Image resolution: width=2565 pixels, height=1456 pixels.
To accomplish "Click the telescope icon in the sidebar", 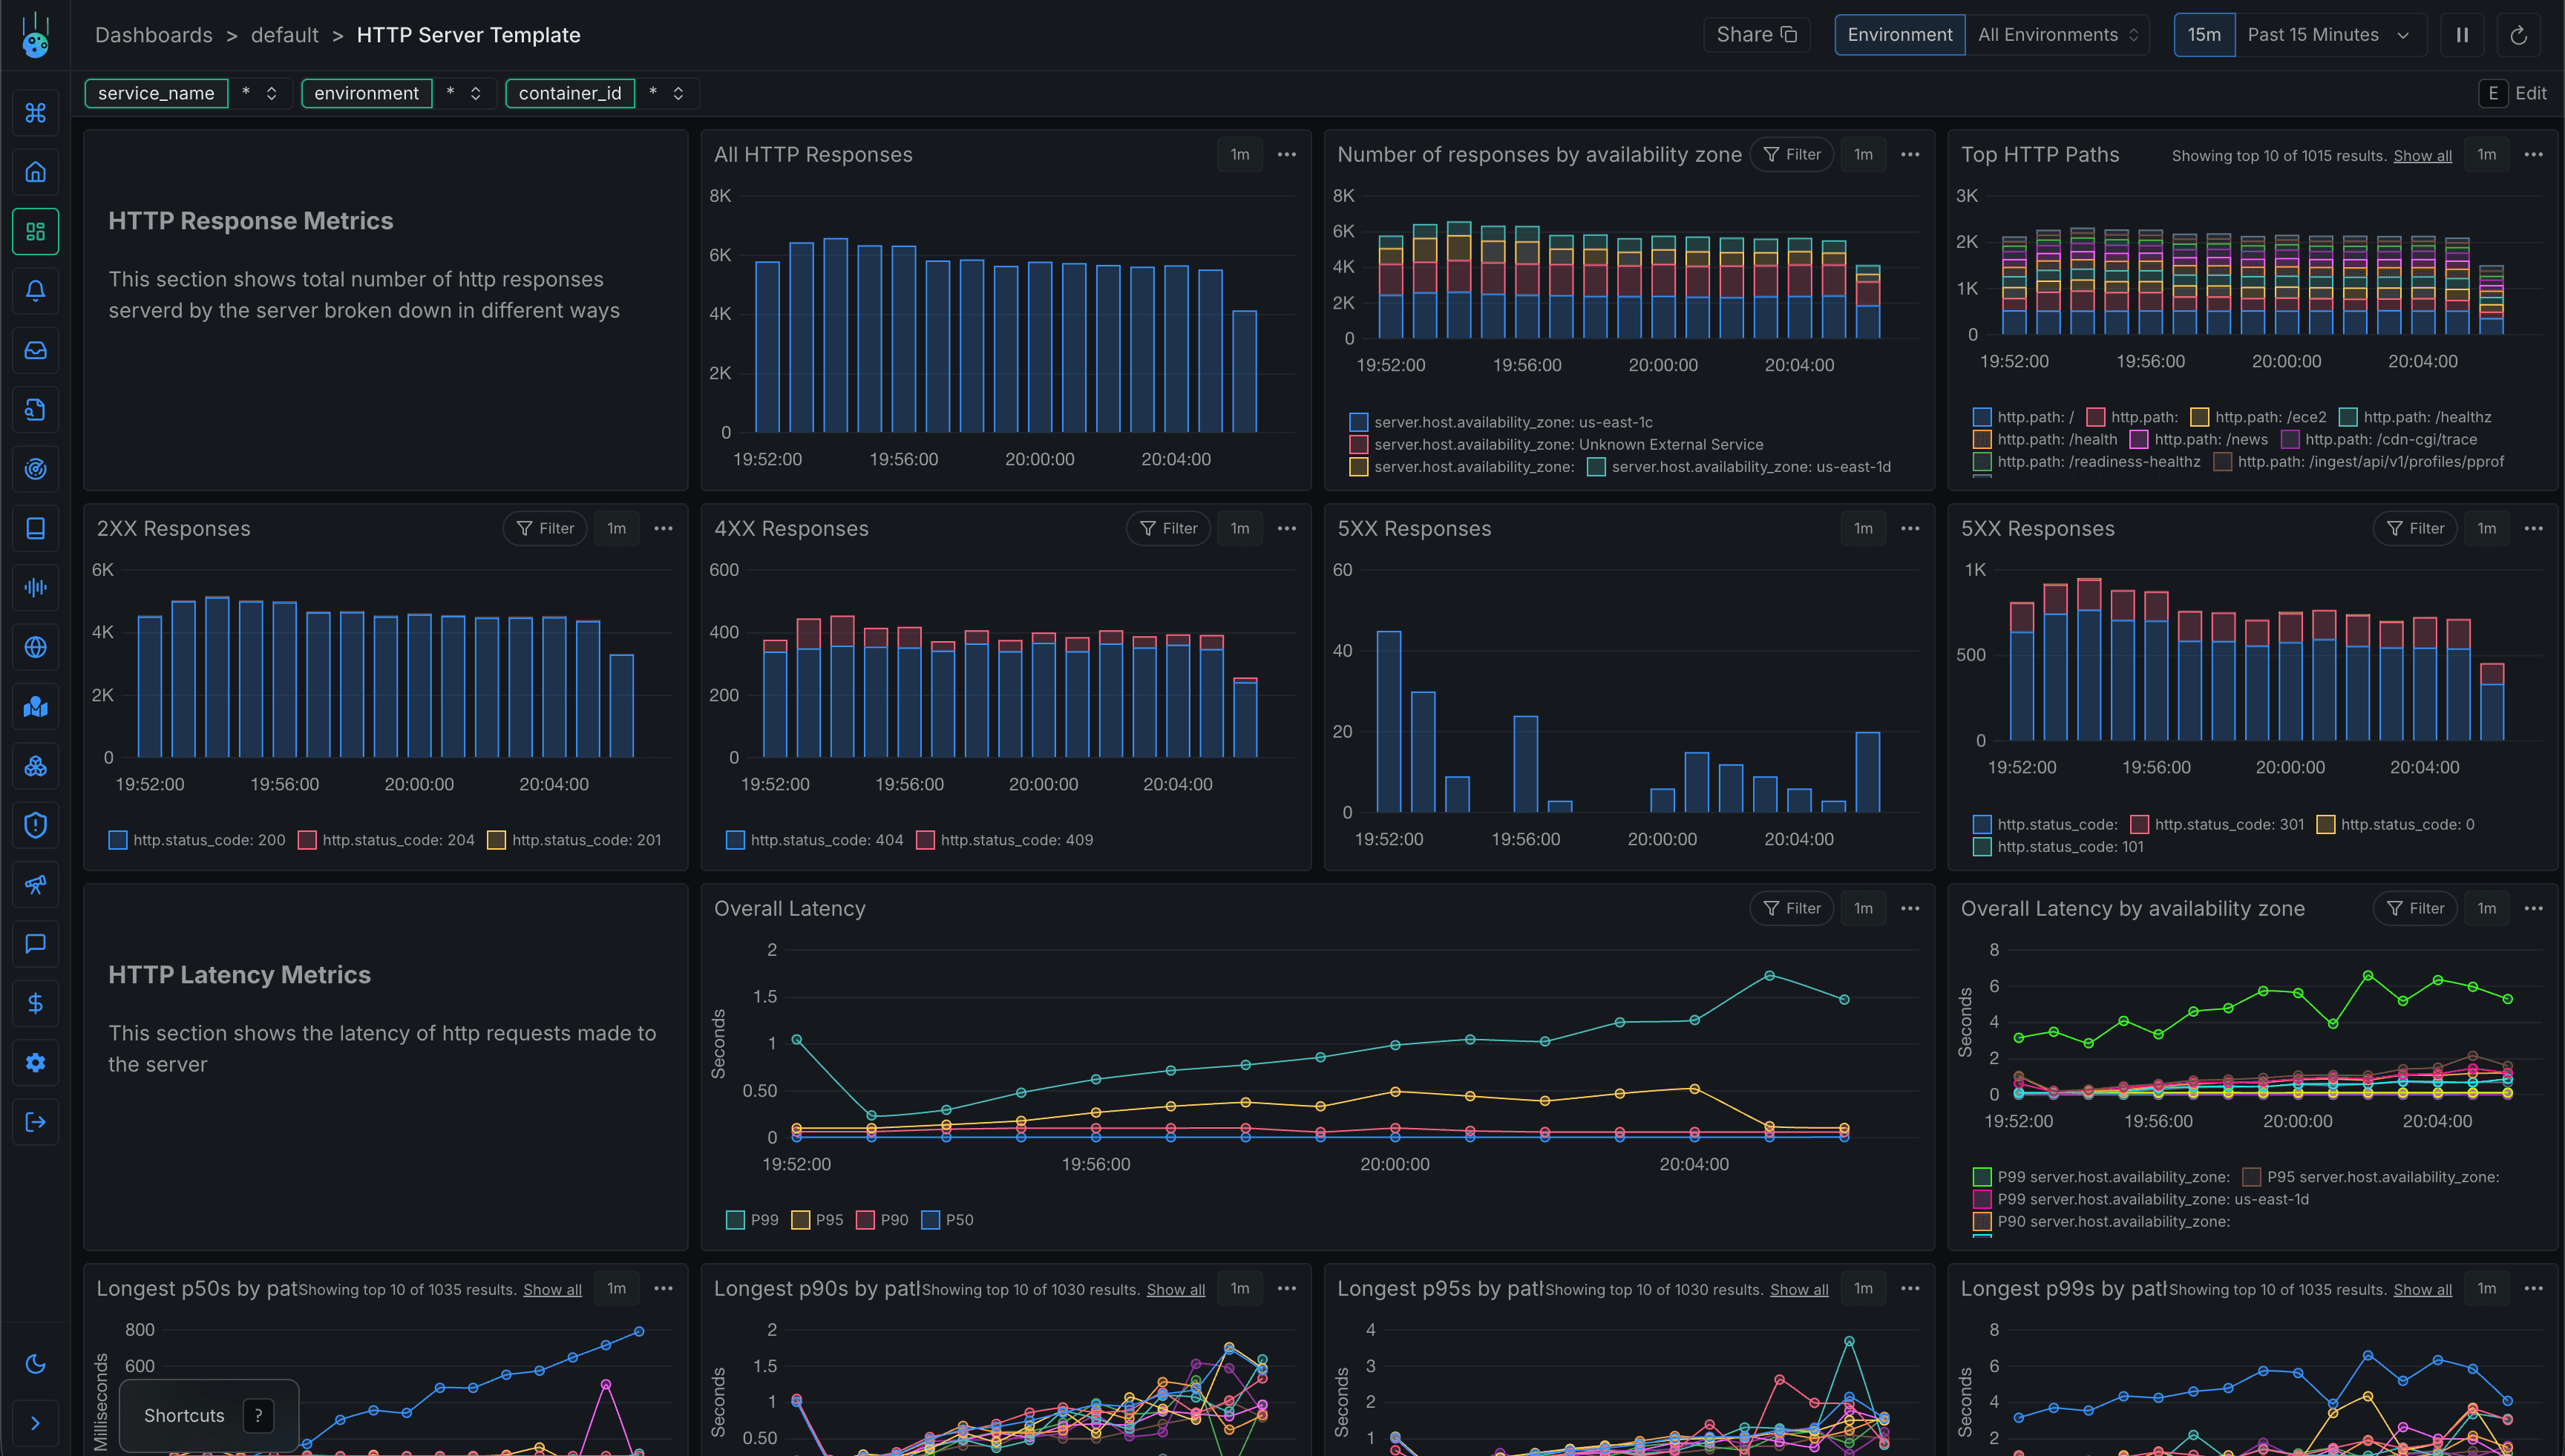I will point(36,884).
